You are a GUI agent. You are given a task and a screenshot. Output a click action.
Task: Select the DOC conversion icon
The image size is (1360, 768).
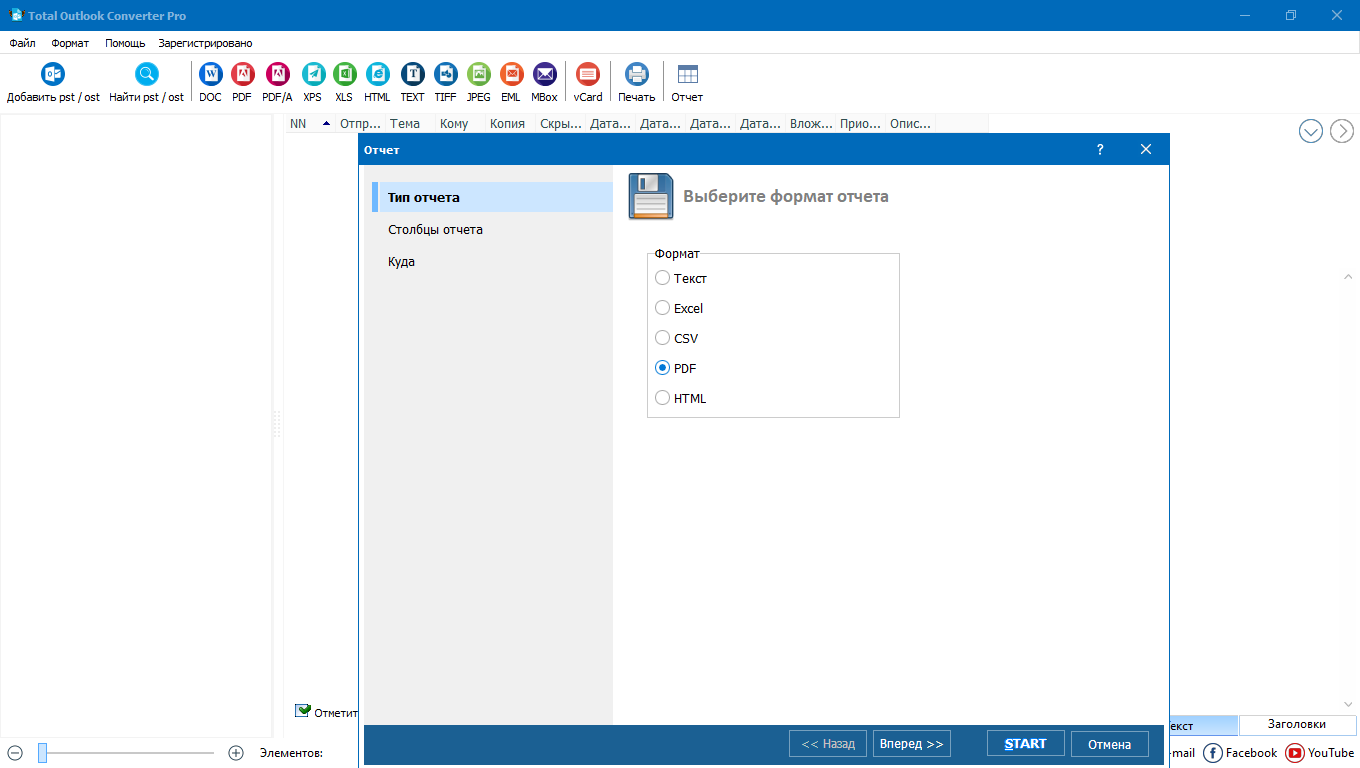point(210,74)
